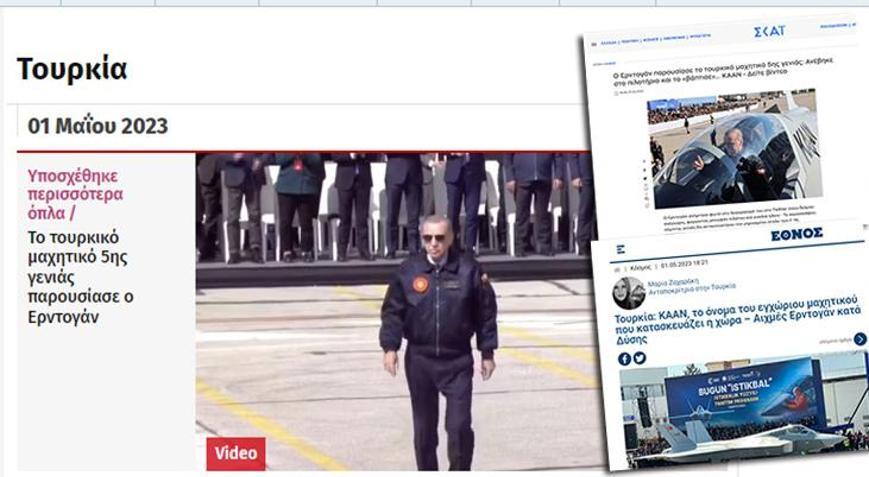Screen dimensions: 869x477
Task: Click the Twitter share icon in Ethnos article
Action: click(x=640, y=358)
